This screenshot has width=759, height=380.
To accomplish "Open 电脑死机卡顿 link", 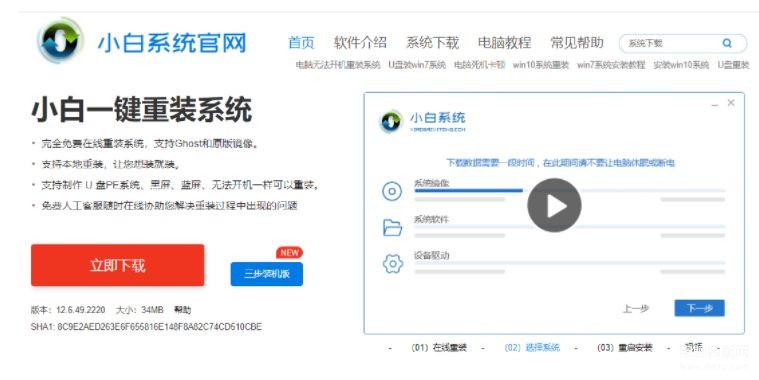I will click(479, 65).
